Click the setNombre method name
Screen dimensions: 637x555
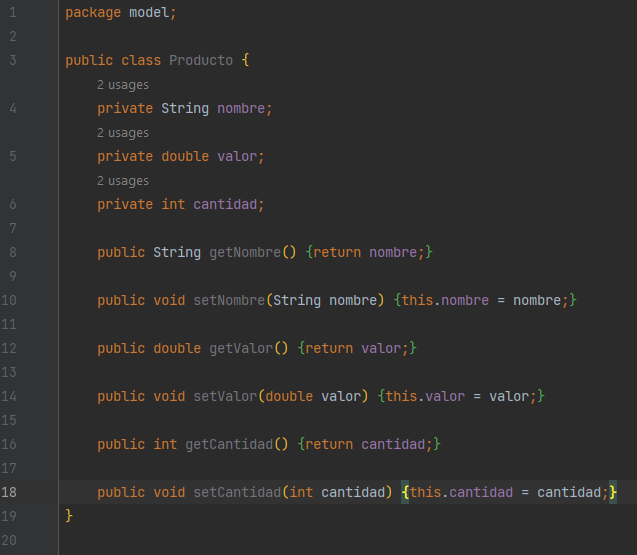(229, 300)
